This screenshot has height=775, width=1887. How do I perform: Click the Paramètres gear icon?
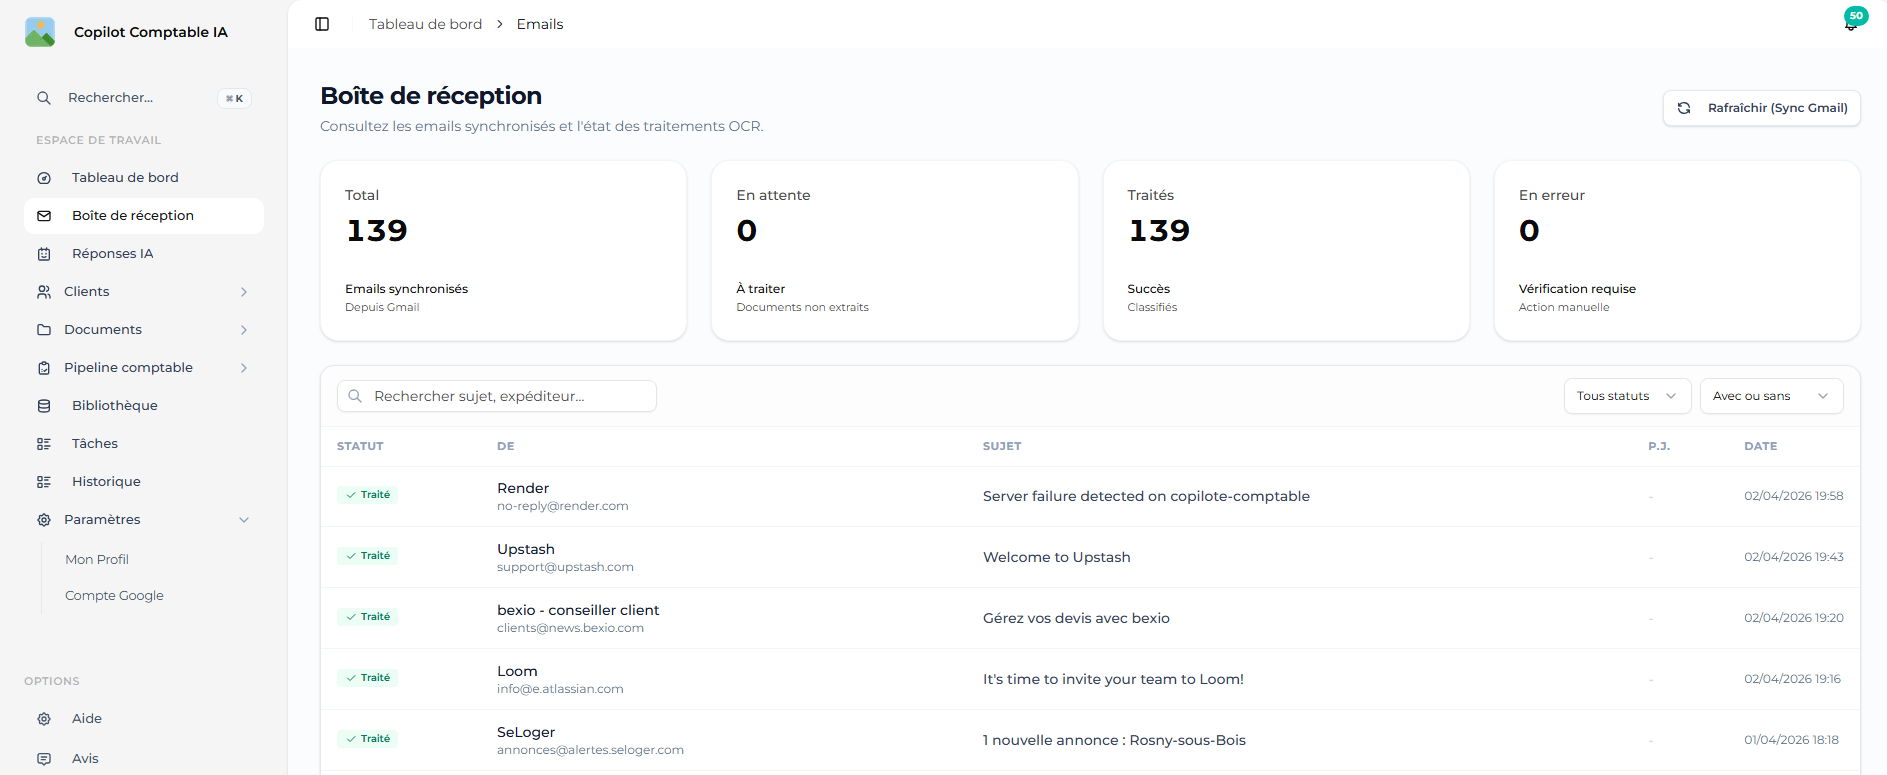coord(44,520)
